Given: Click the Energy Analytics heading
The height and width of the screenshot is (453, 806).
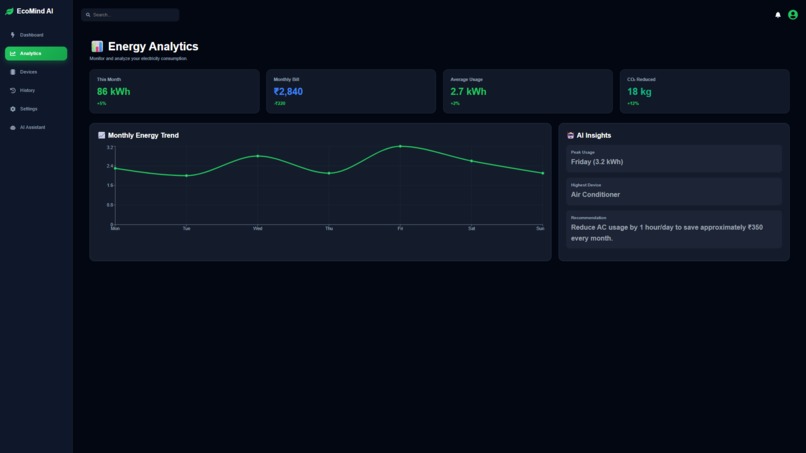Looking at the screenshot, I should coord(153,46).
